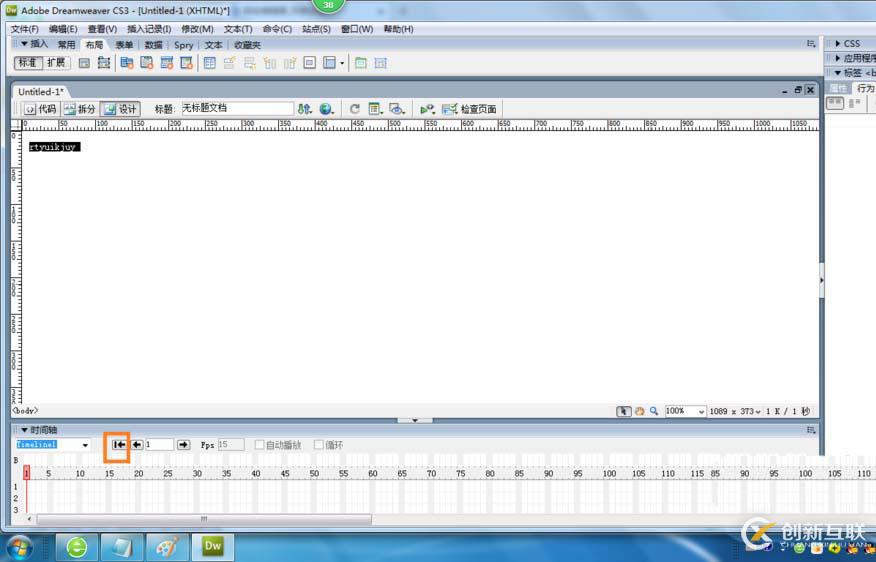Select the Hand tool in status bar
The image size is (876, 562).
[x=639, y=411]
